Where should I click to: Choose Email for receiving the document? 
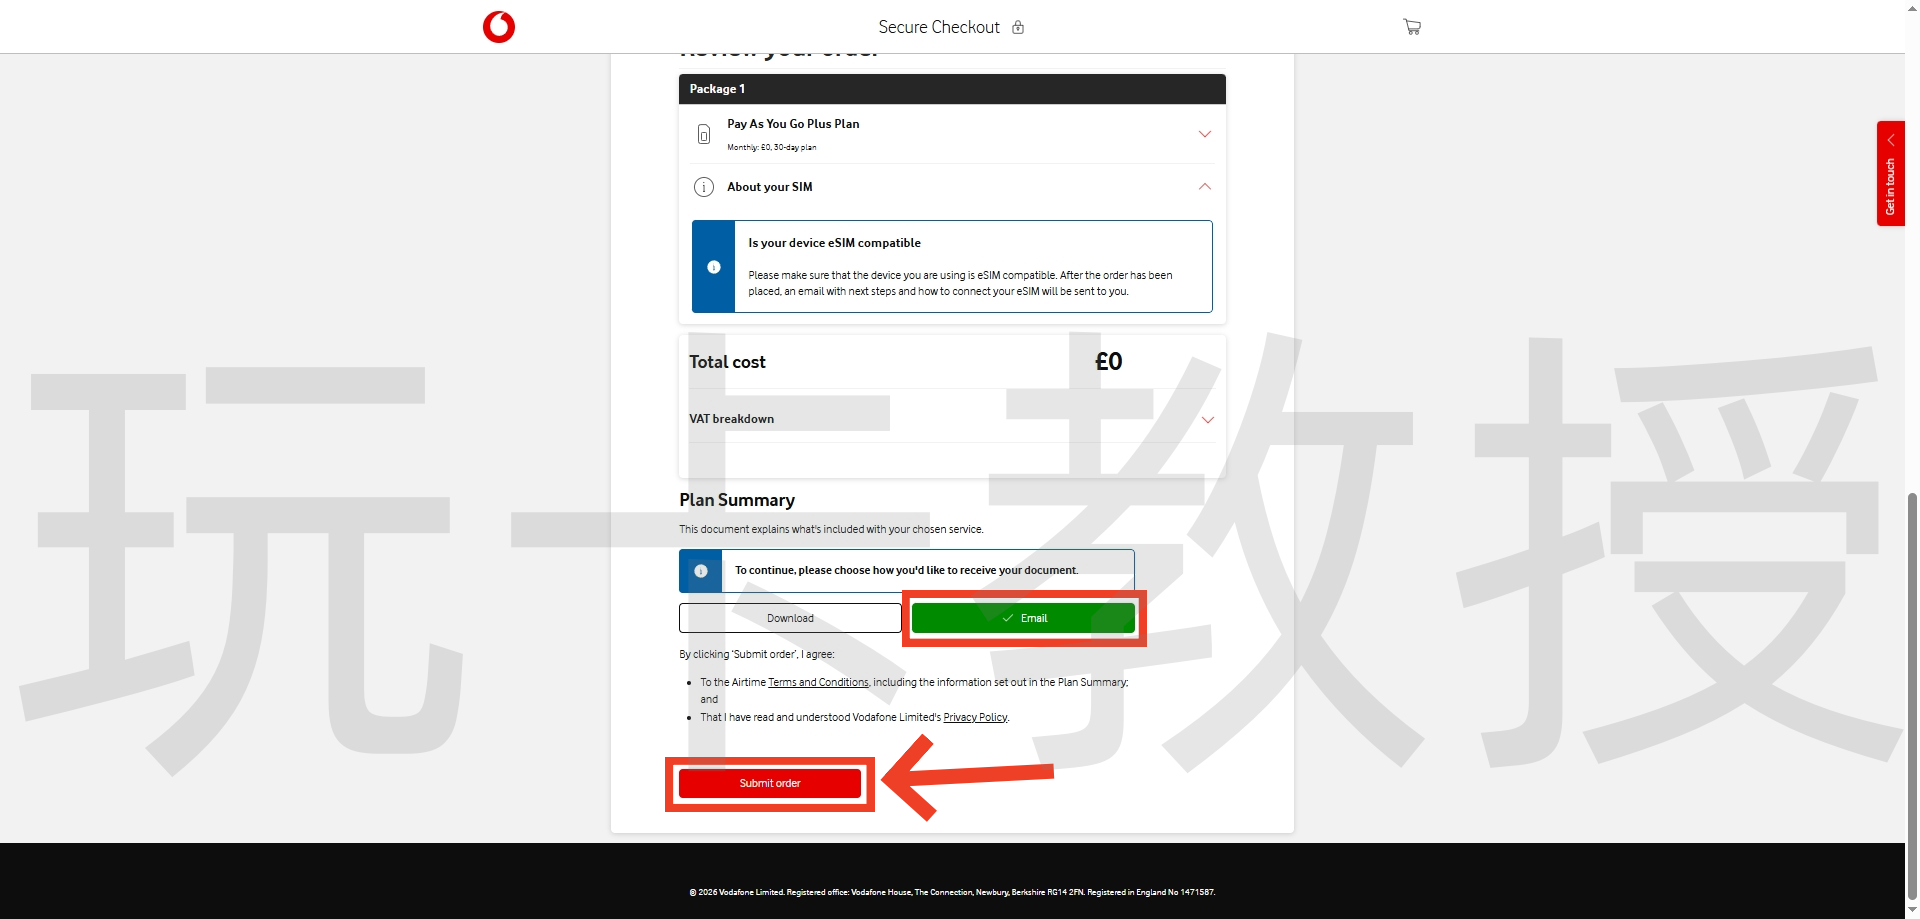1023,618
